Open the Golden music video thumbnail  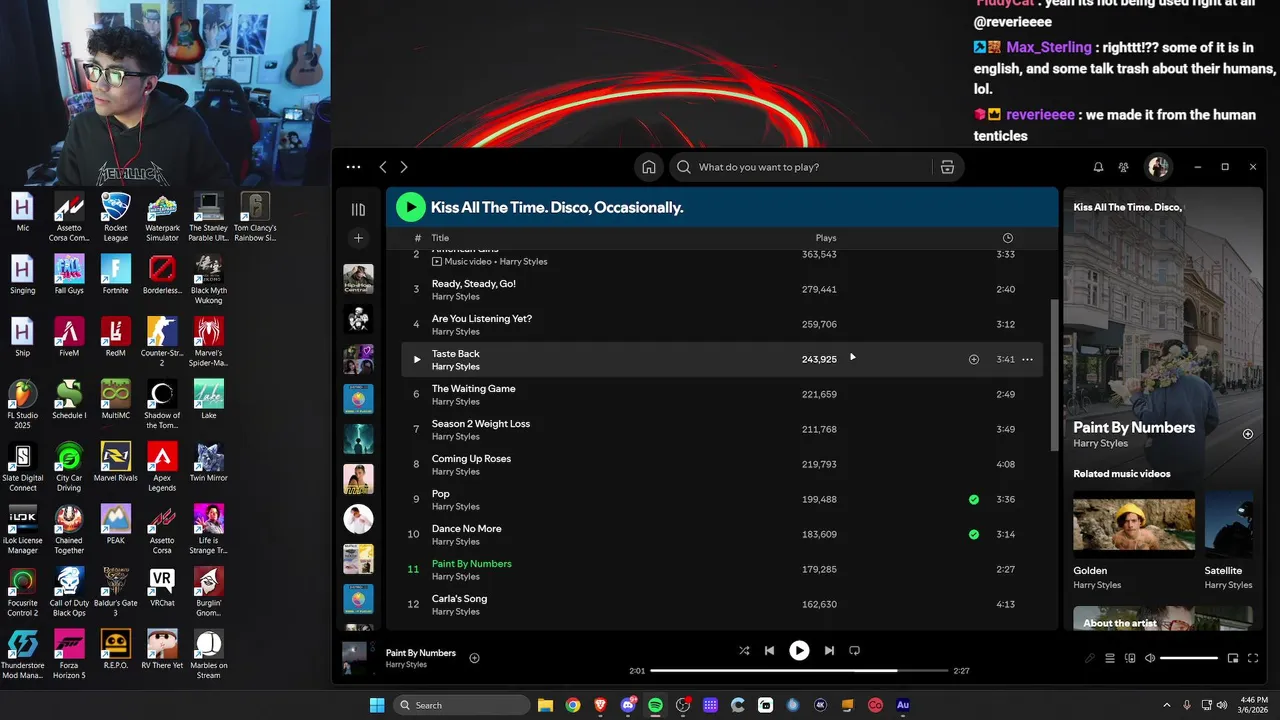pyautogui.click(x=1134, y=524)
